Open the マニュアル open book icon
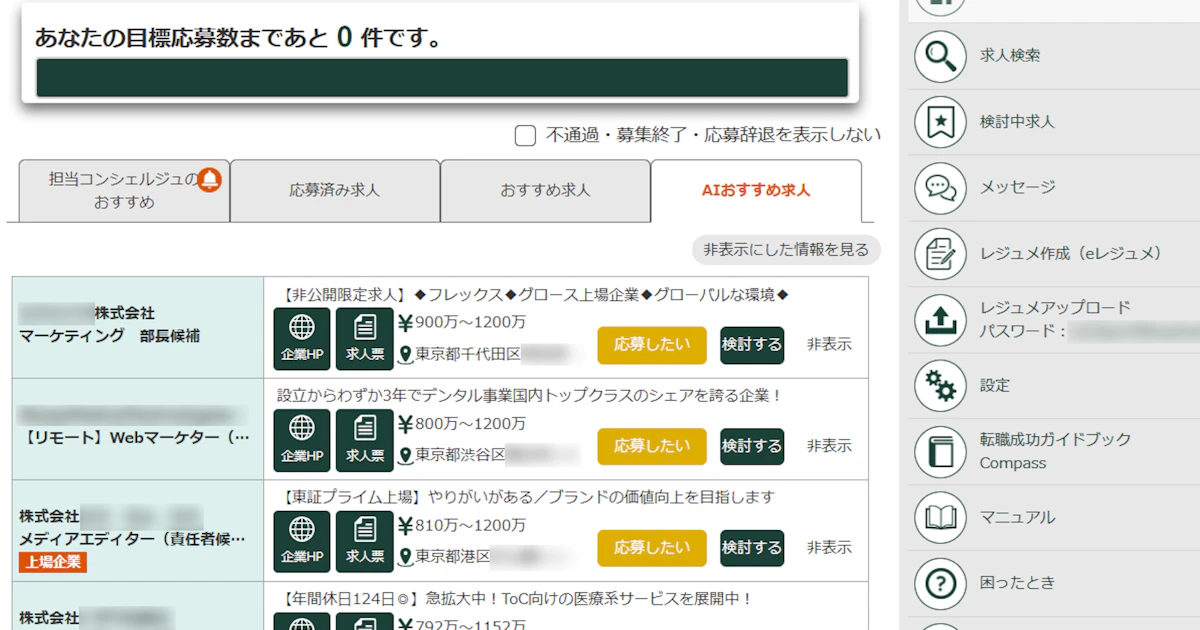1200x630 pixels. click(x=940, y=518)
